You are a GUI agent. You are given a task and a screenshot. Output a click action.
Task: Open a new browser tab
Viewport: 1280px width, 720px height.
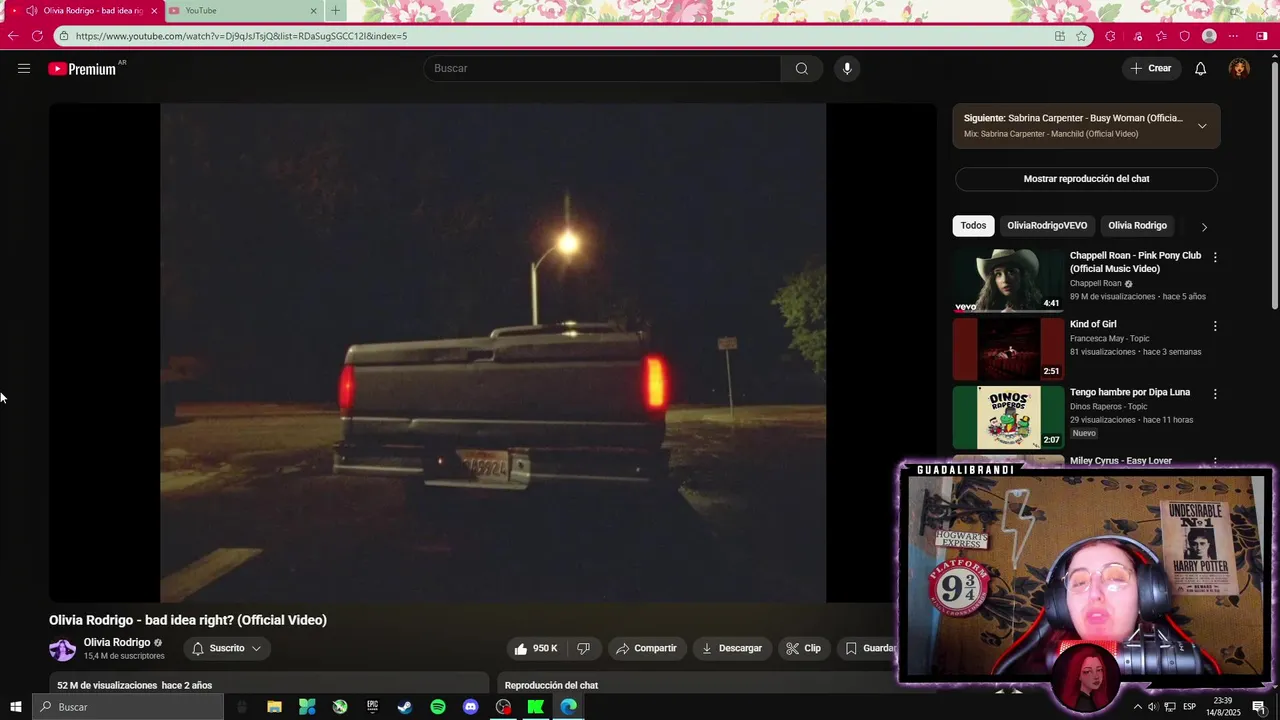tap(335, 11)
